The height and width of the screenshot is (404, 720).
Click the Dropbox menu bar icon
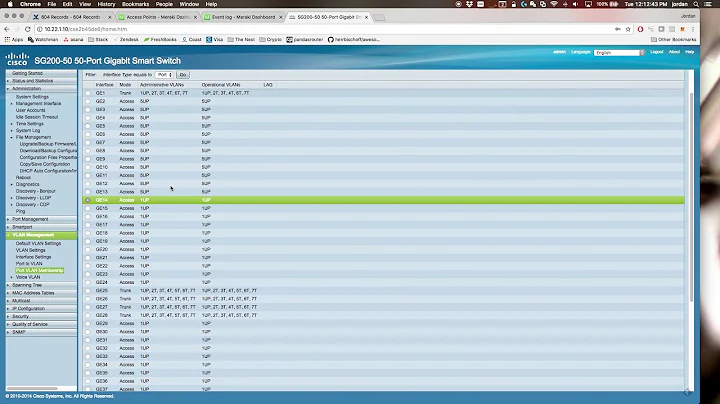[x=469, y=4]
